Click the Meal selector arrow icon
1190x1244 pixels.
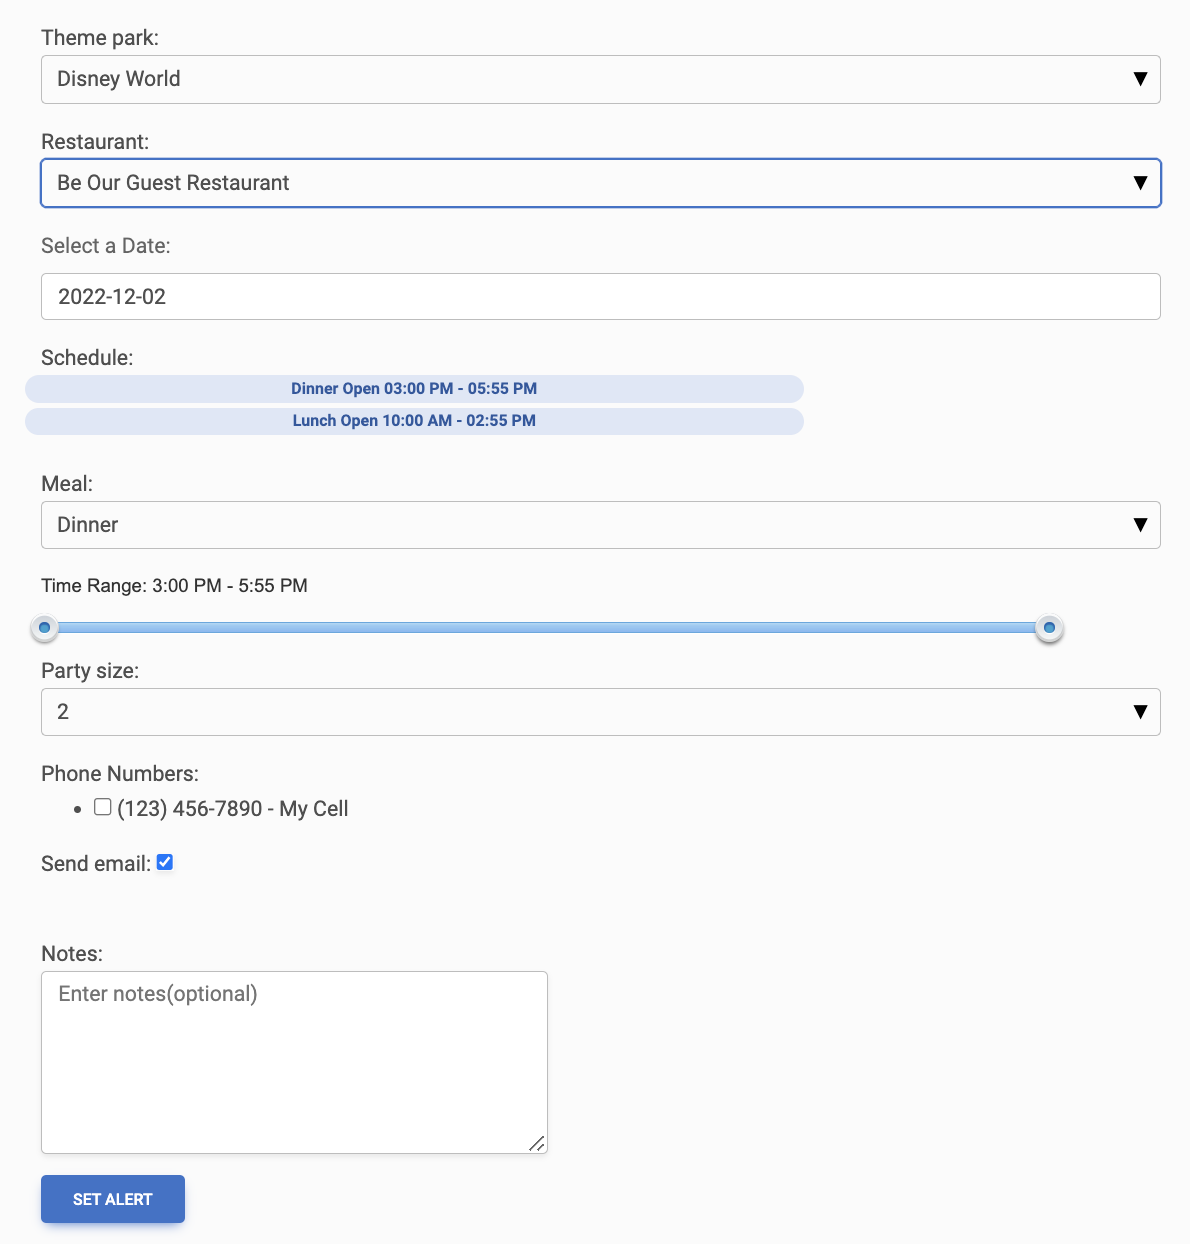(x=1139, y=525)
